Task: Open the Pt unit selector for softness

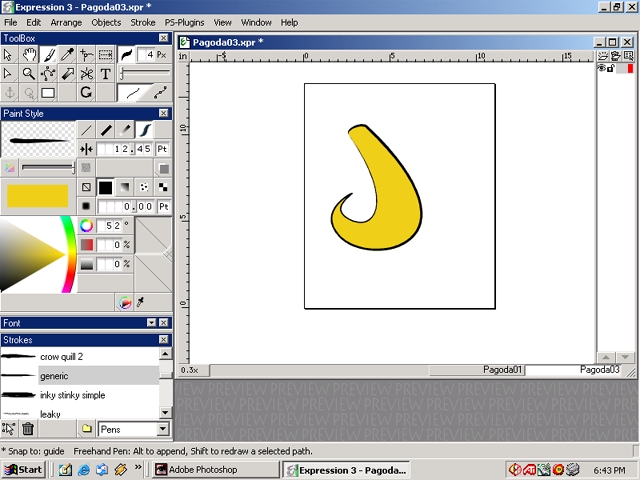Action: pyautogui.click(x=163, y=207)
